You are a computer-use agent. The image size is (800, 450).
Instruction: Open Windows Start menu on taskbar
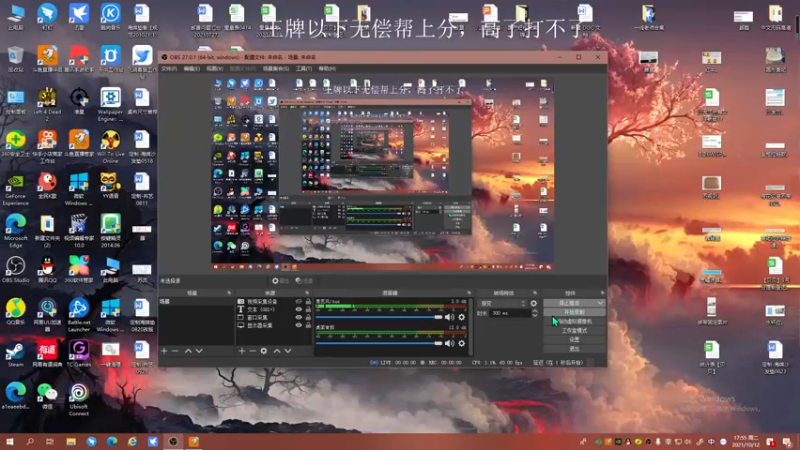tap(10, 441)
